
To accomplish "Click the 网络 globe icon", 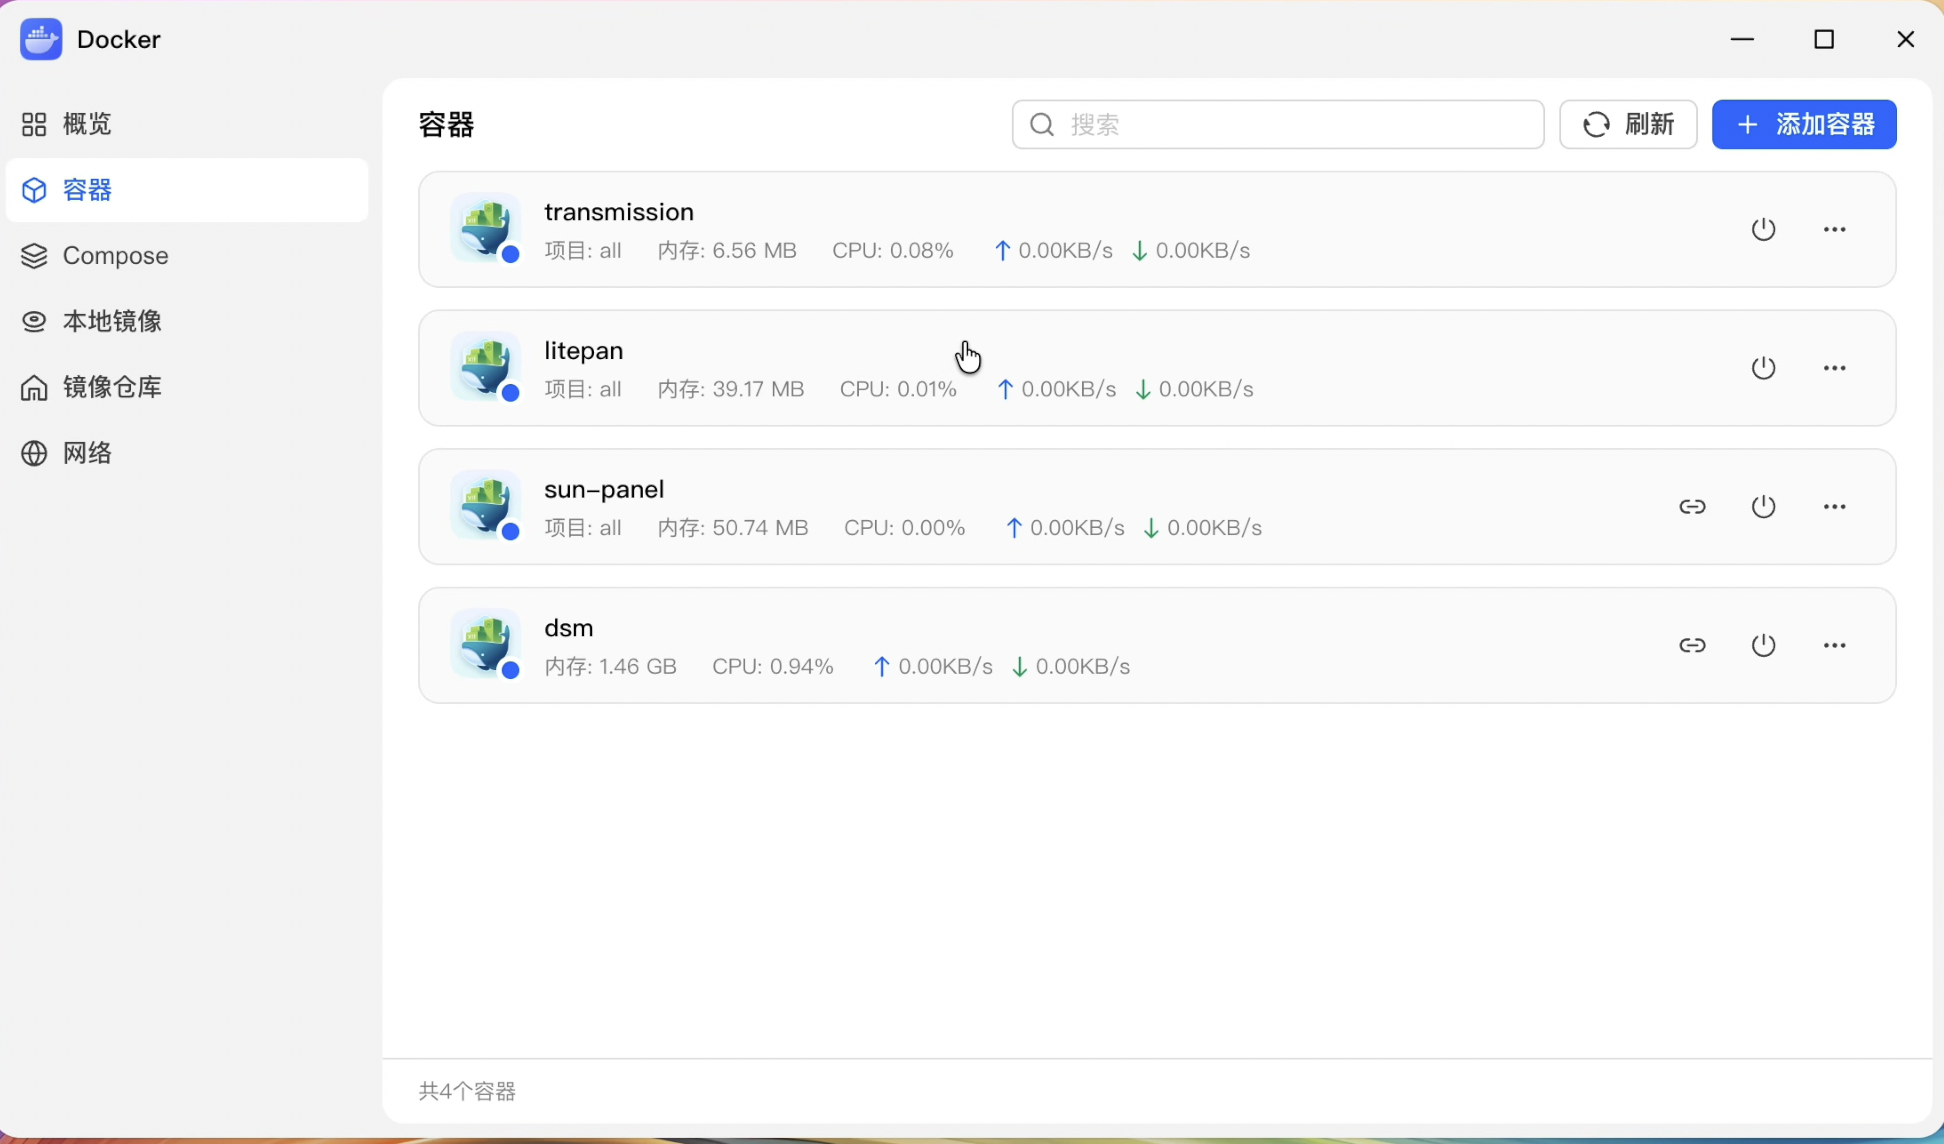I will (x=34, y=453).
